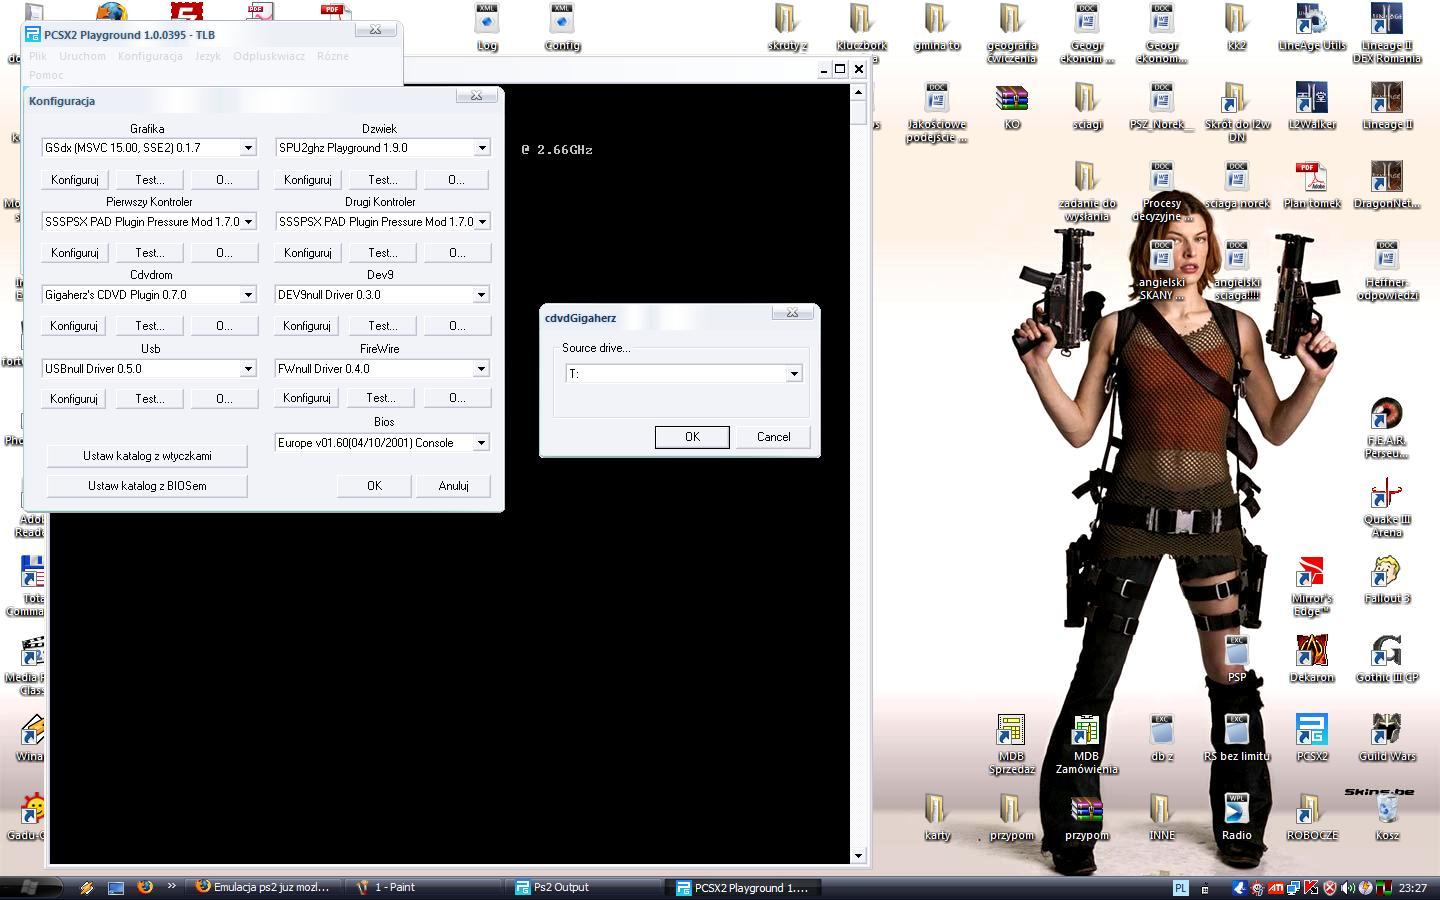1440x900 pixels.
Task: Open the Pierwszy Kontroler plugin dropdown
Action: pyautogui.click(x=248, y=222)
